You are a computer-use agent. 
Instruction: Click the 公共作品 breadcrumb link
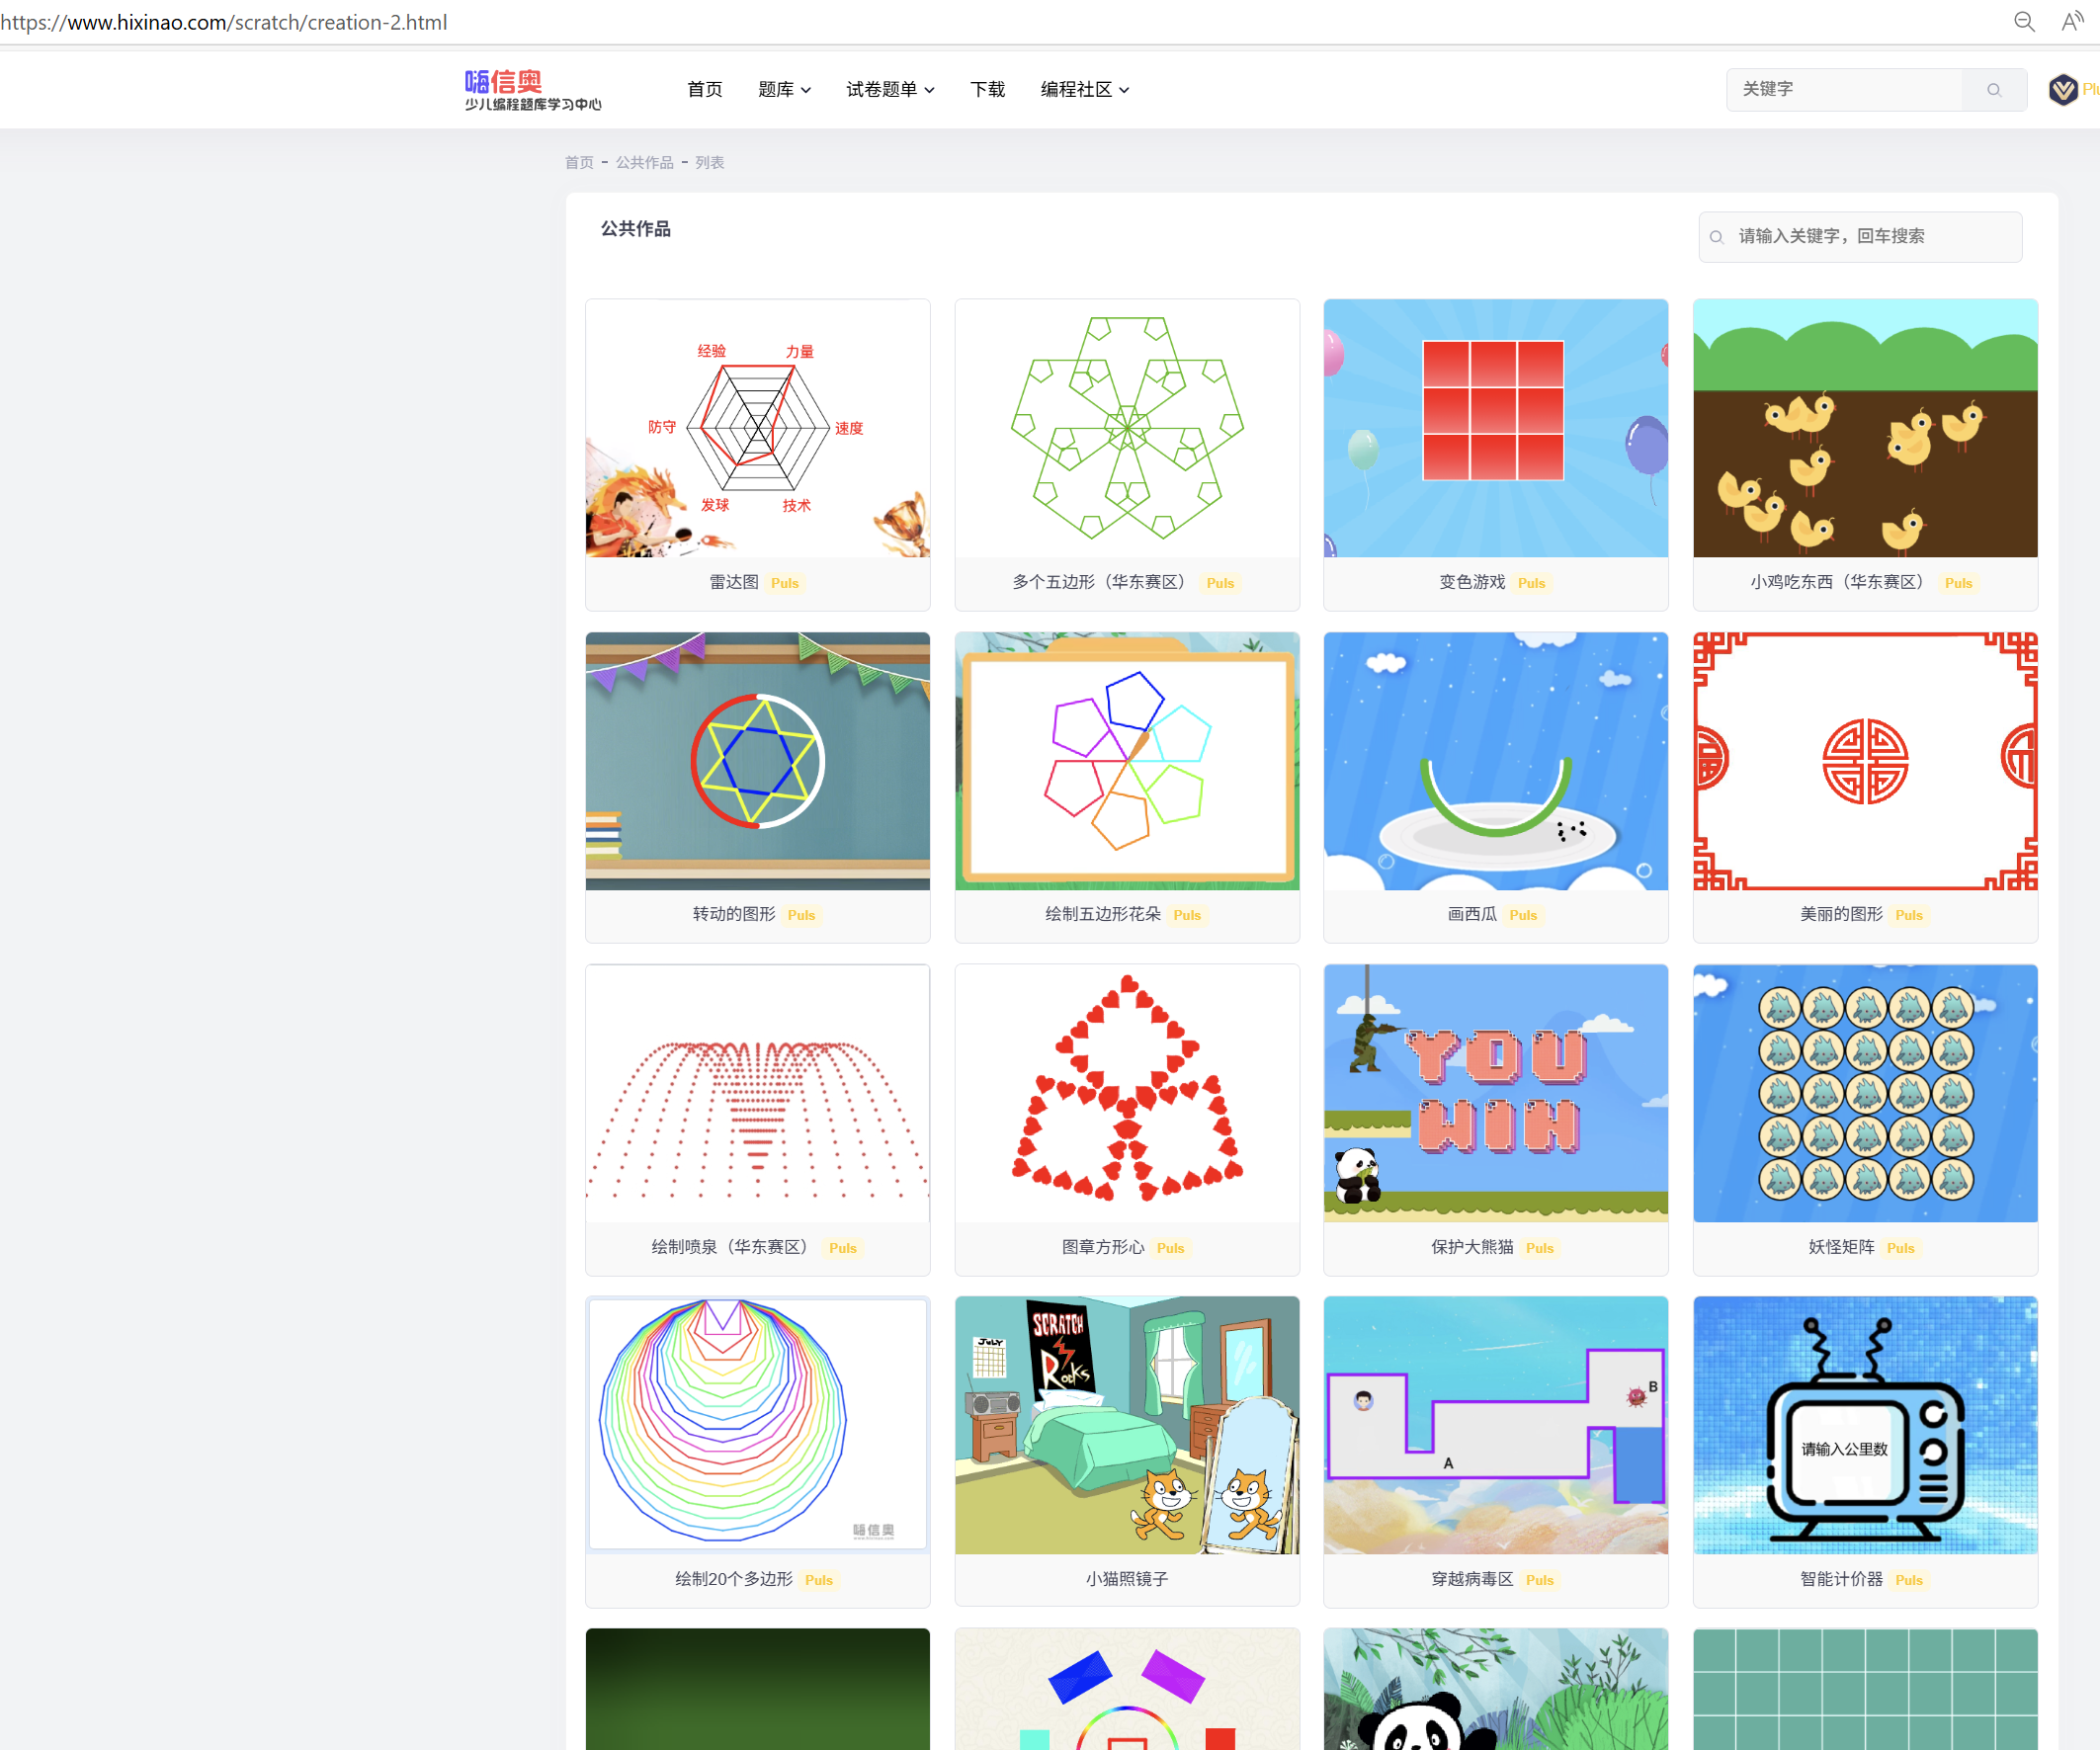click(644, 162)
